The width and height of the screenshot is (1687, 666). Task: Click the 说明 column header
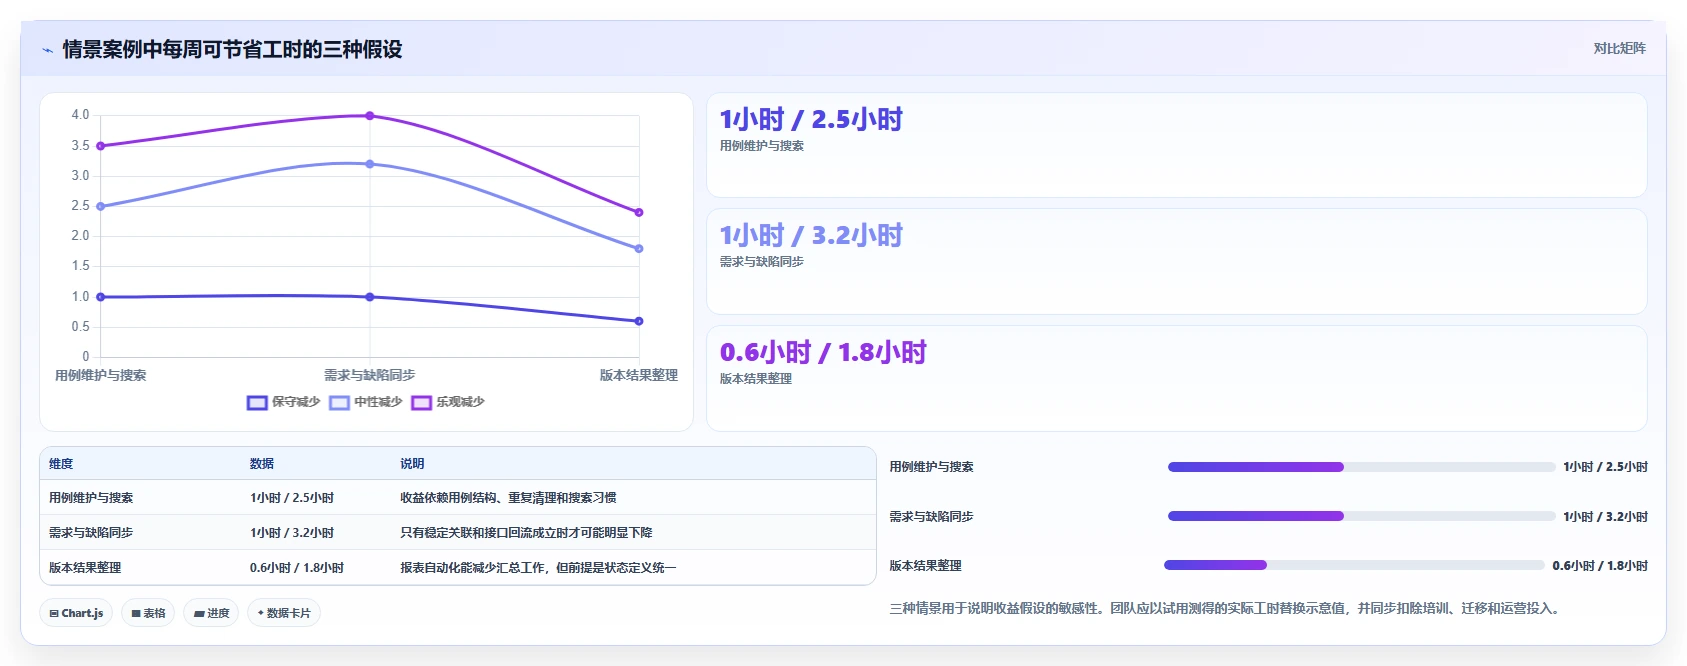pos(412,464)
